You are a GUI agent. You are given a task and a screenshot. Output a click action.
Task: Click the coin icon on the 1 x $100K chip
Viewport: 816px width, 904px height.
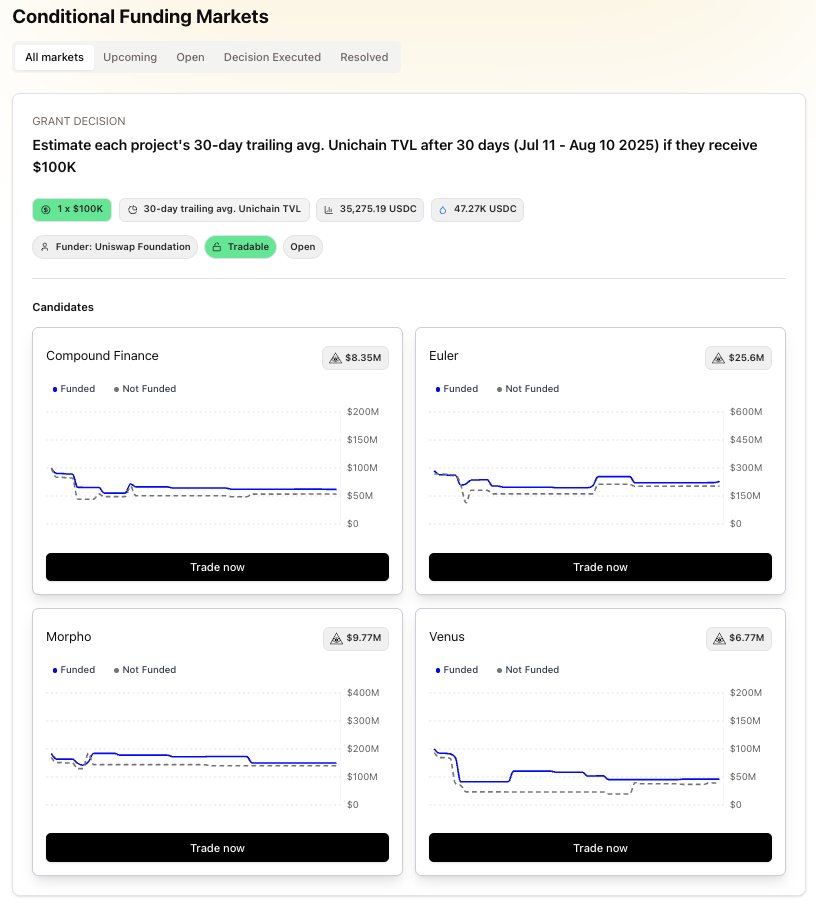[44, 209]
